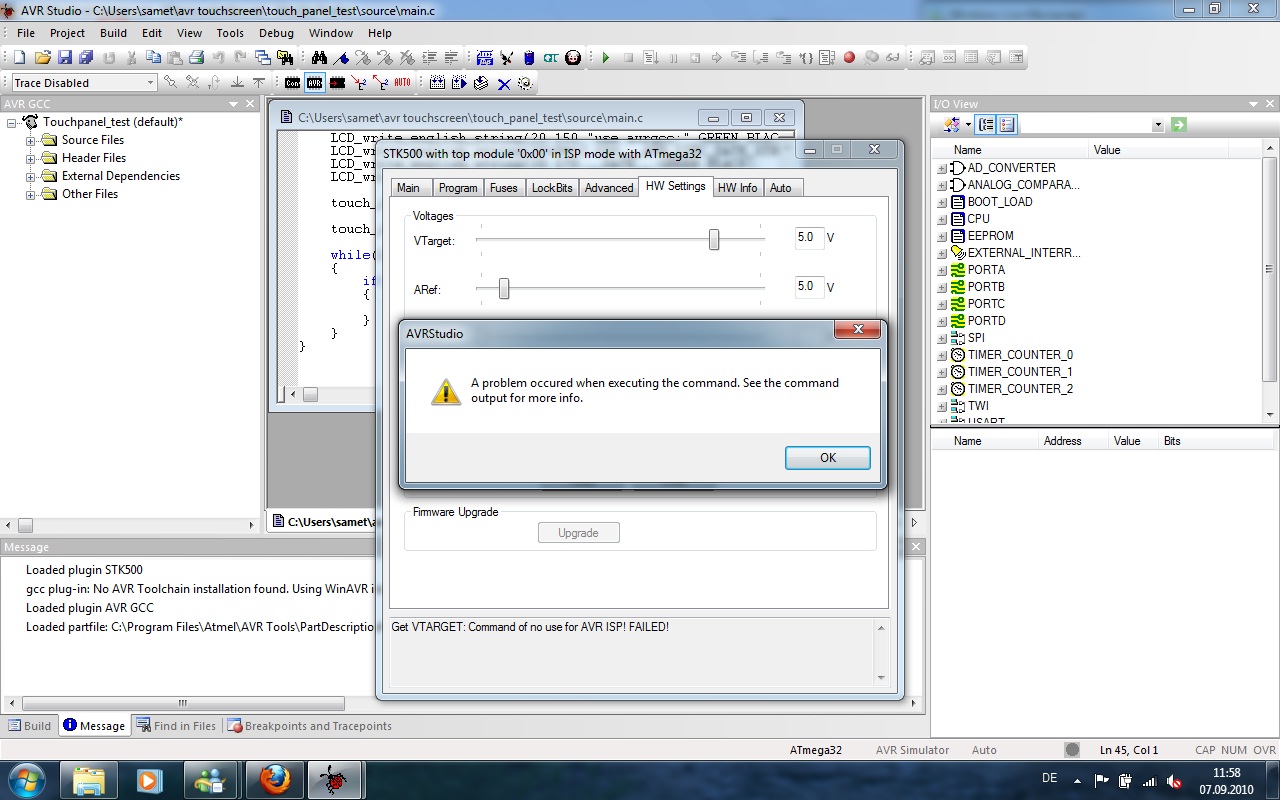The height and width of the screenshot is (800, 1280).
Task: Click the VTarget 5.0 value field
Action: tap(809, 238)
